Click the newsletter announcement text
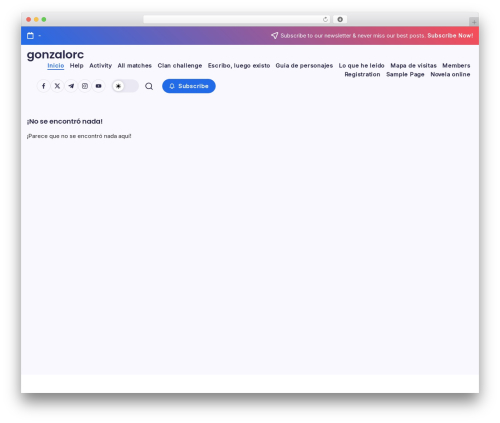 pyautogui.click(x=353, y=36)
